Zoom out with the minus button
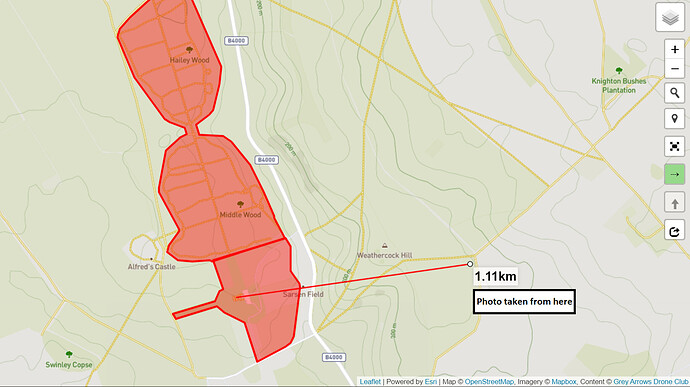Image resolution: width=690 pixels, height=387 pixels. 675,69
